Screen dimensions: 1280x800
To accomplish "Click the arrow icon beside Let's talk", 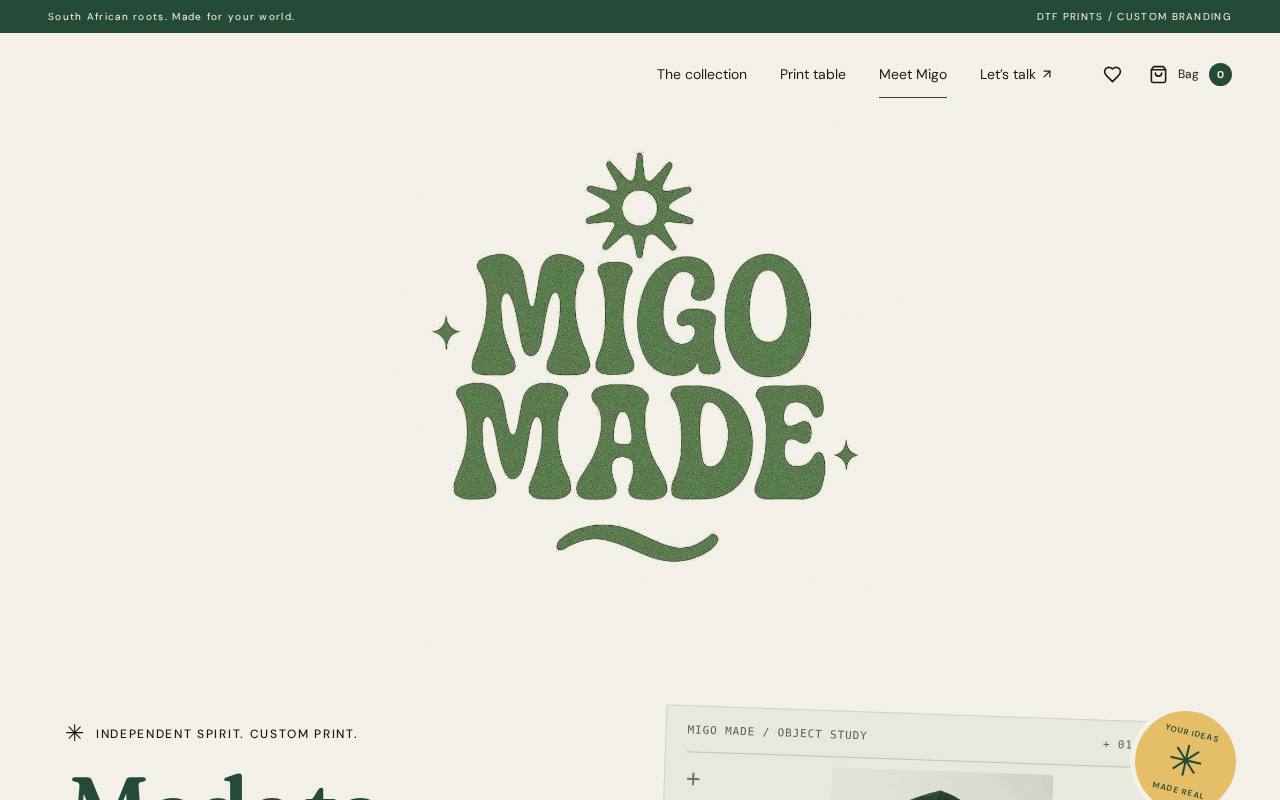I will pos(1047,74).
